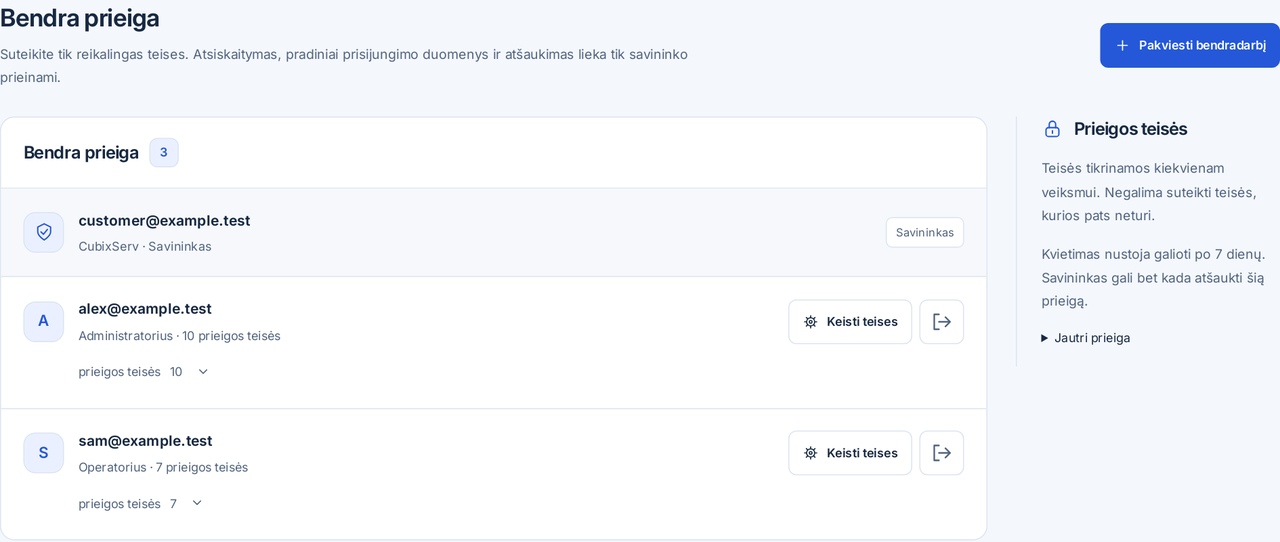Click sam's avatar letter S
The image size is (1280, 542).
coord(43,453)
